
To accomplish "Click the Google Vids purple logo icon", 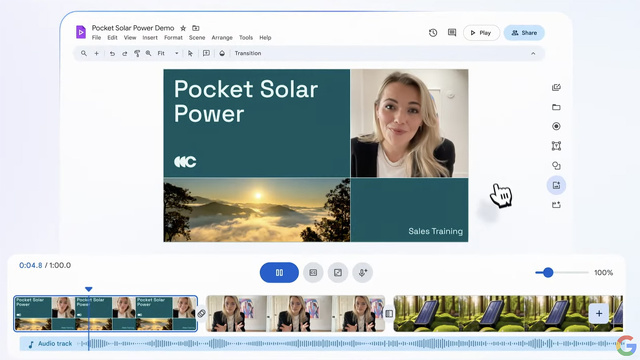I will tap(81, 32).
